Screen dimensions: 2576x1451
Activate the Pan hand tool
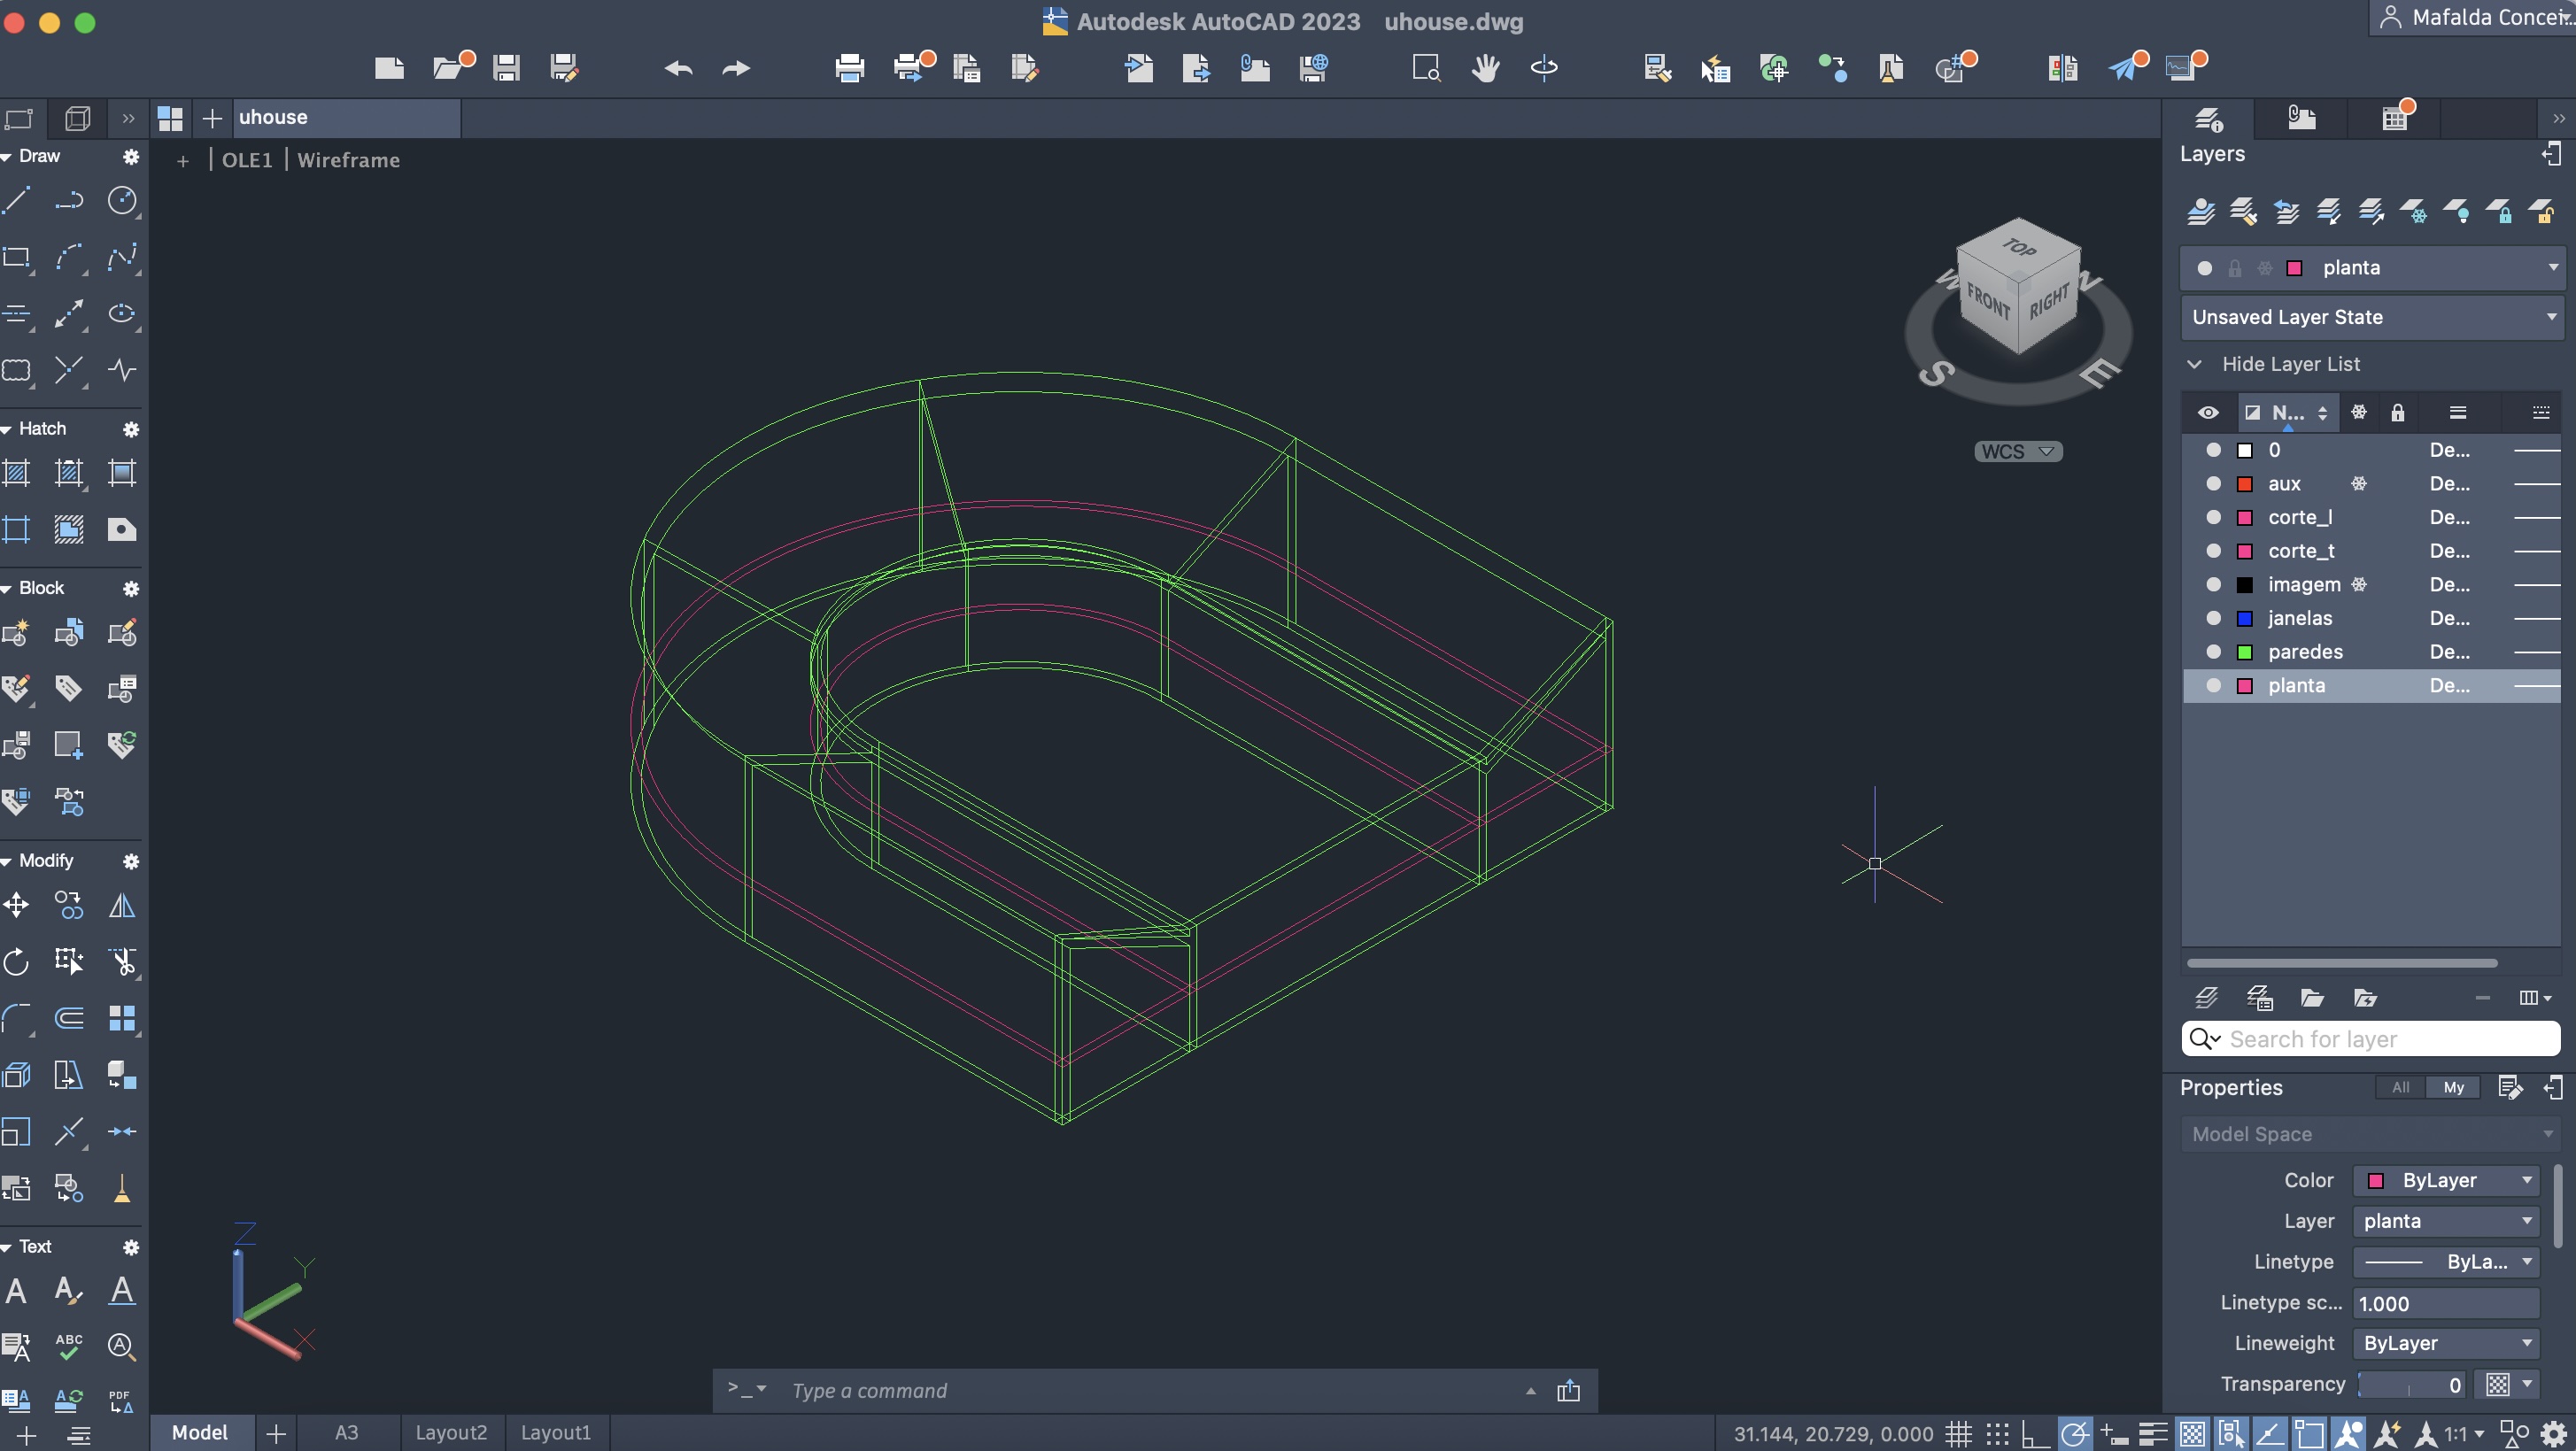click(x=1485, y=68)
